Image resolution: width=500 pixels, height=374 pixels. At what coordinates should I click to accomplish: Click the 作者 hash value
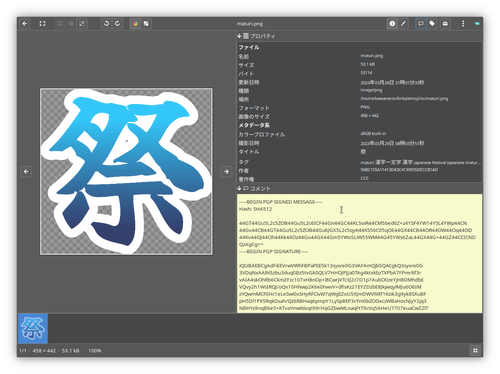tap(399, 170)
